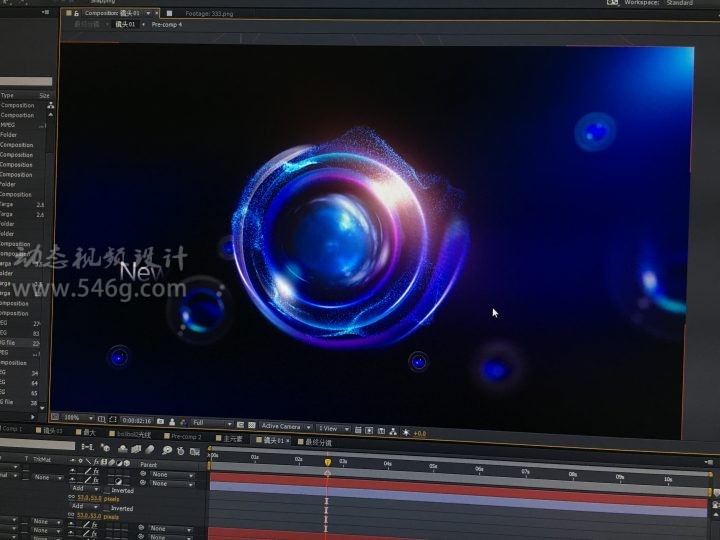The width and height of the screenshot is (720, 540).
Task: Click the exposure reset icon beside +0.0
Action: (x=406, y=432)
